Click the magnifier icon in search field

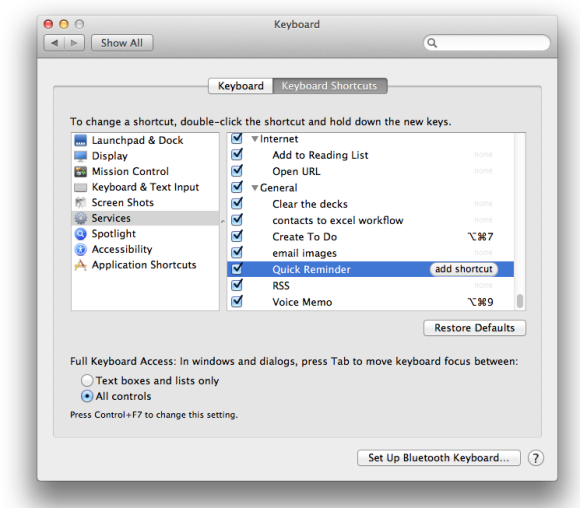click(x=432, y=43)
